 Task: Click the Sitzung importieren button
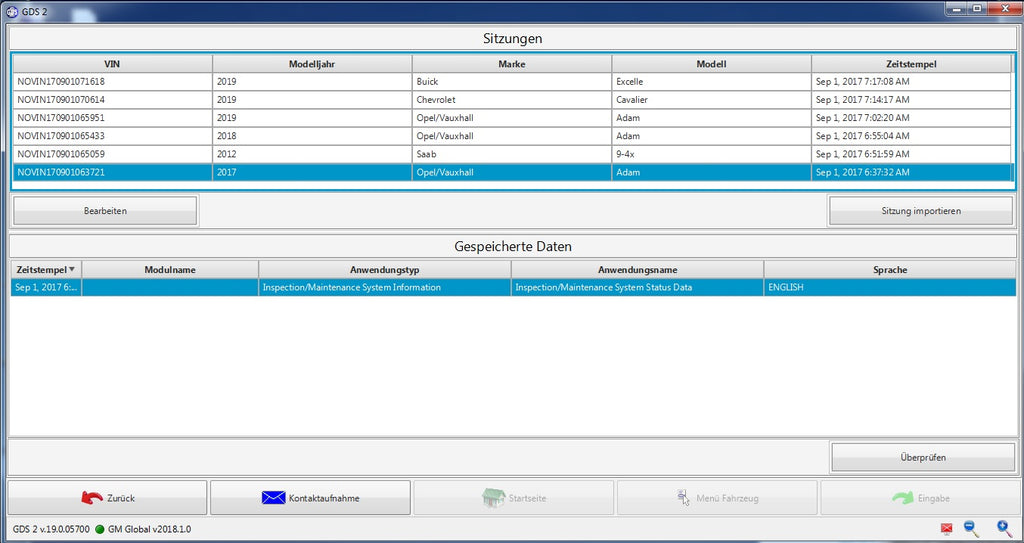coord(920,211)
